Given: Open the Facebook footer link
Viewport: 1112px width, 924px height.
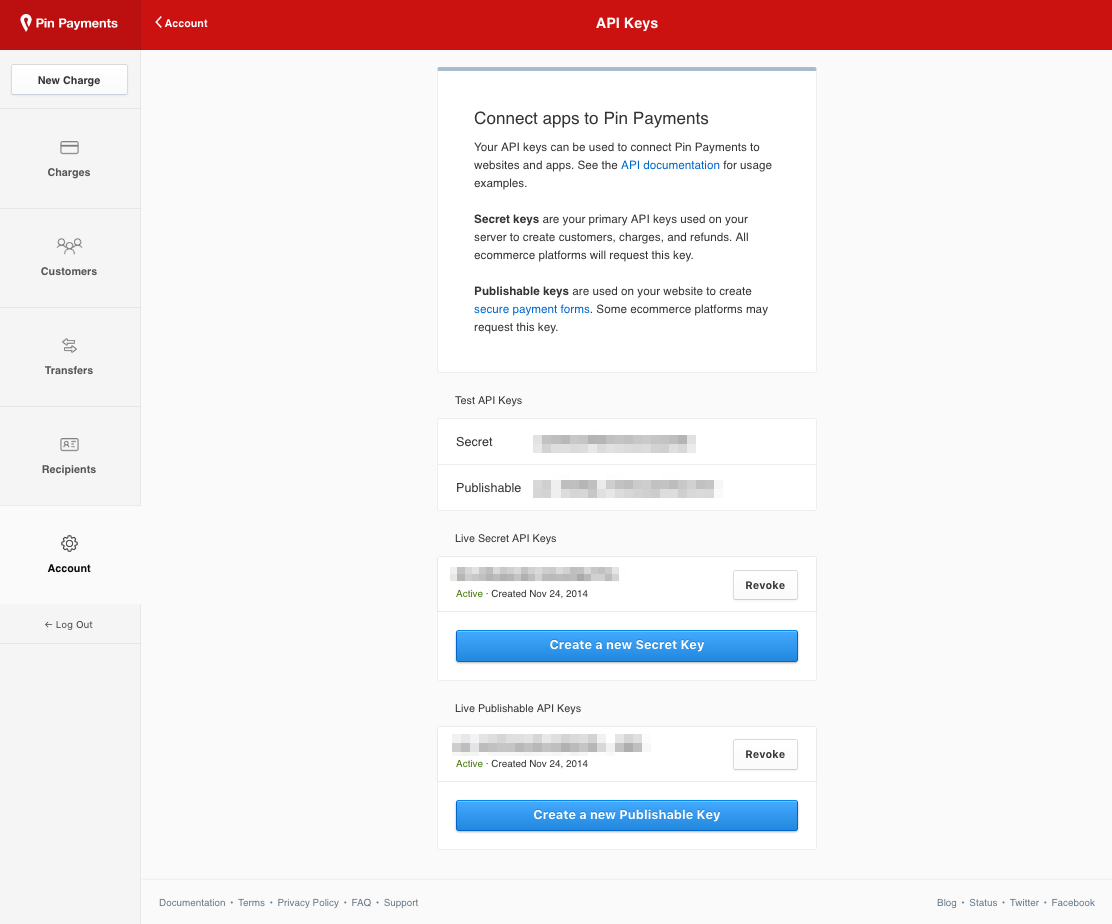Looking at the screenshot, I should click(x=1073, y=903).
